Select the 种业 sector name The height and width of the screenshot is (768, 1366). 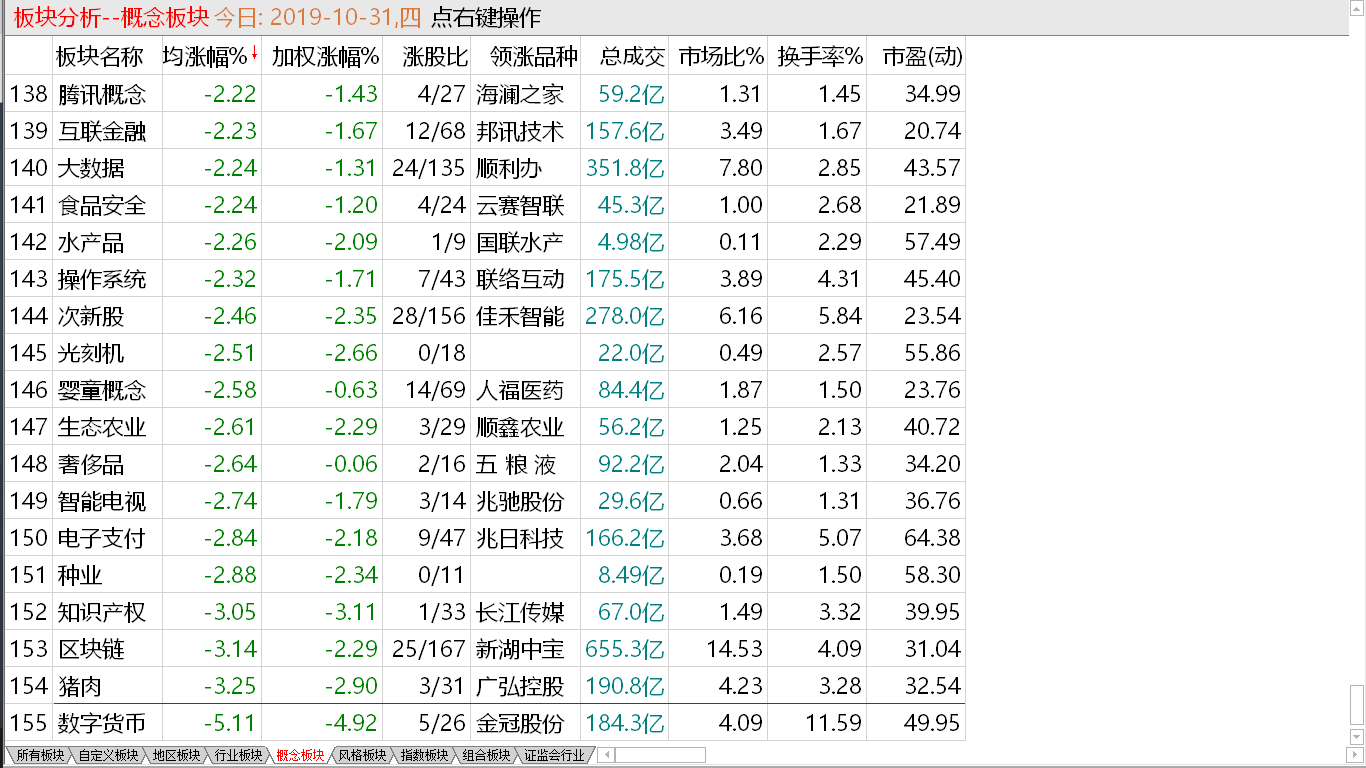point(80,575)
